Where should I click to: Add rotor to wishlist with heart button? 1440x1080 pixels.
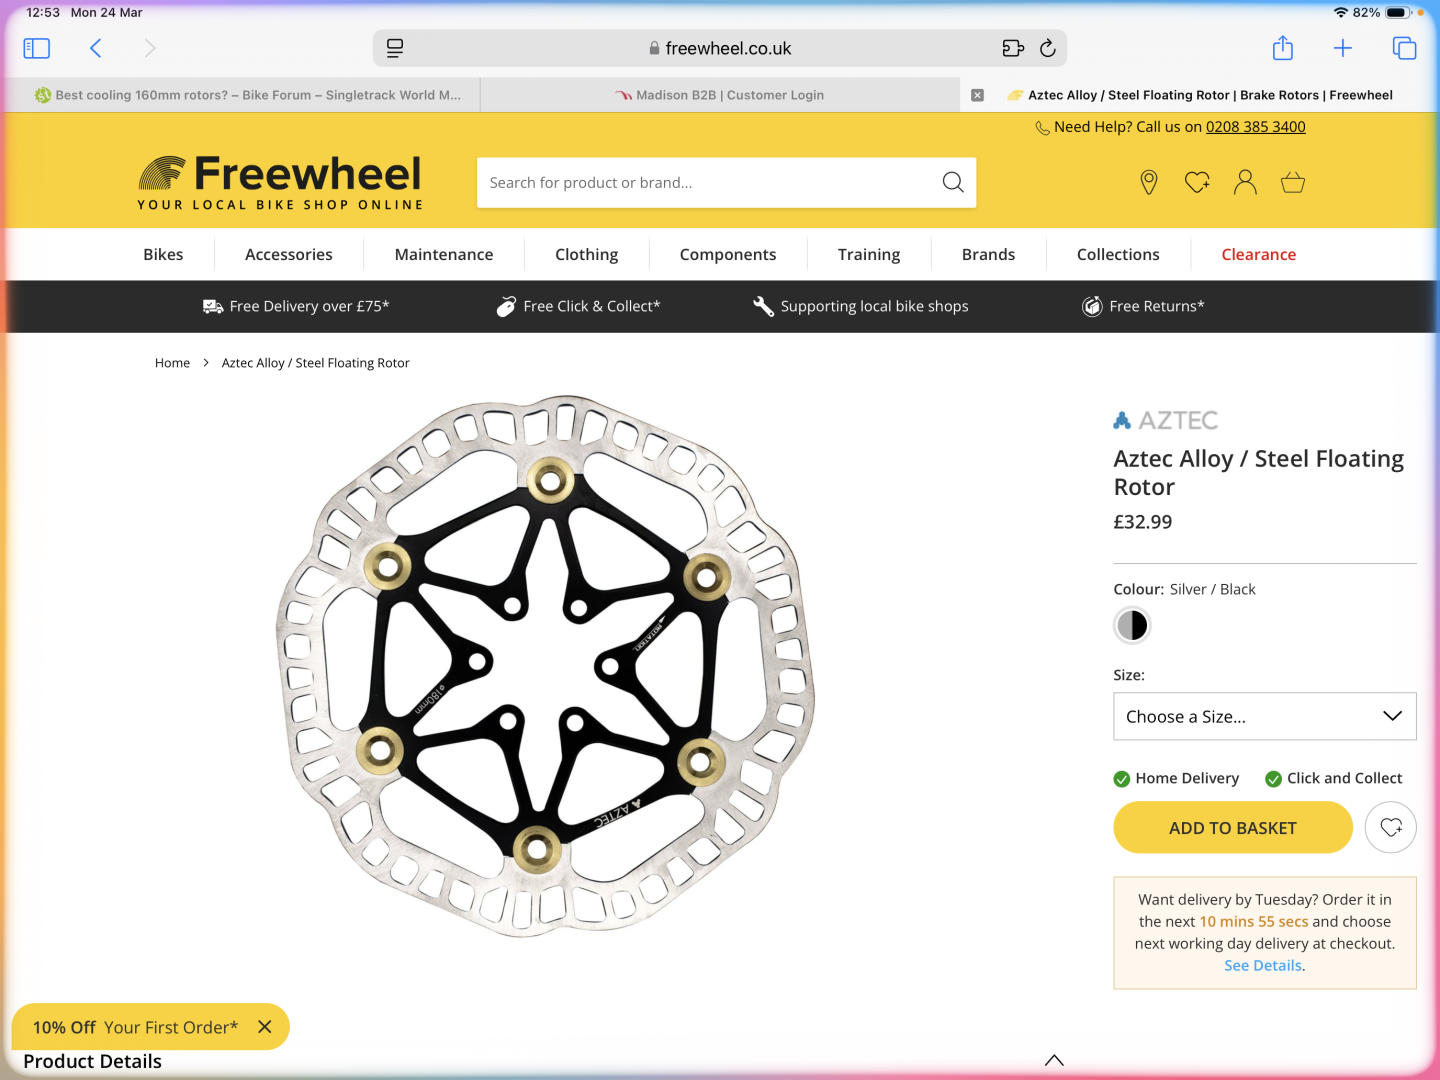(x=1390, y=828)
